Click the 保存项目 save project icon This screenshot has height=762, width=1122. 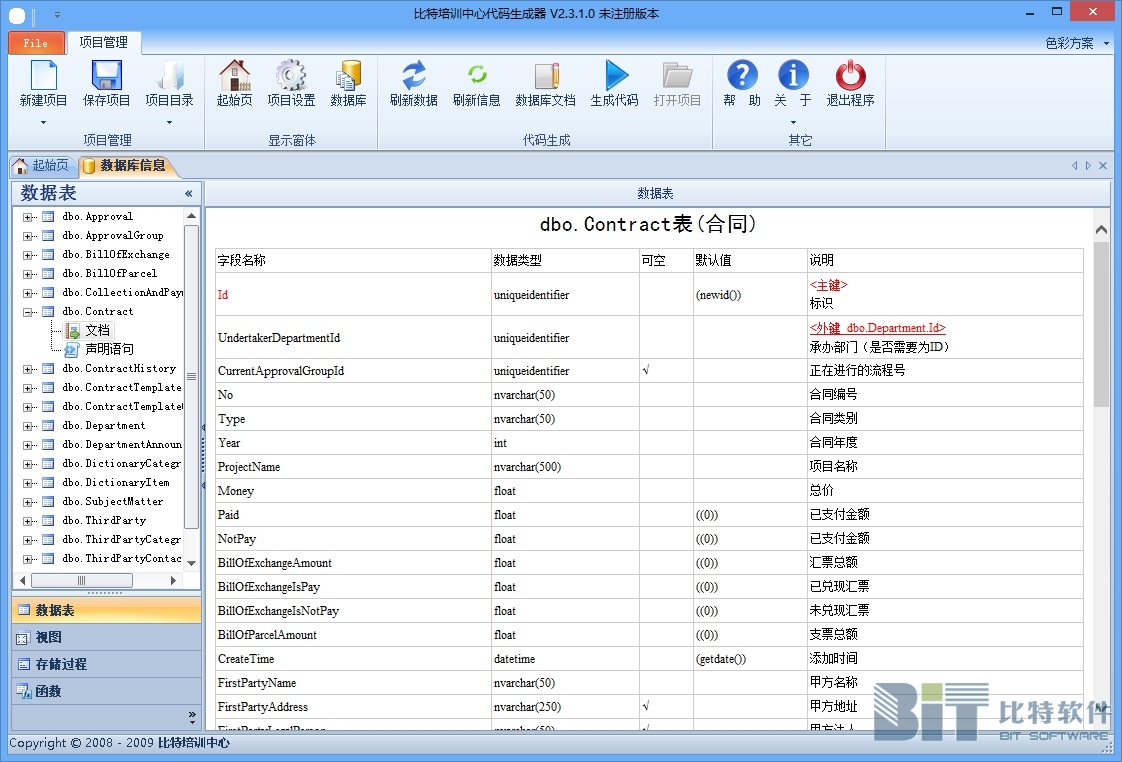[106, 76]
